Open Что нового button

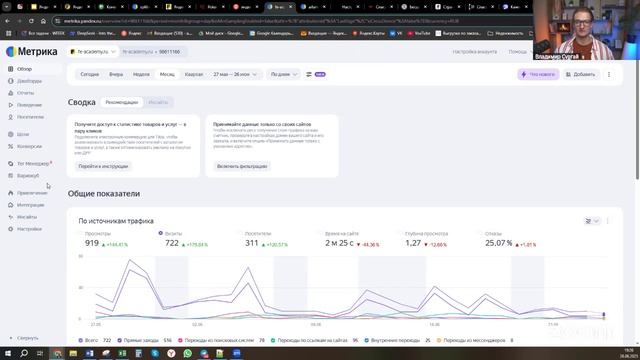click(x=538, y=74)
